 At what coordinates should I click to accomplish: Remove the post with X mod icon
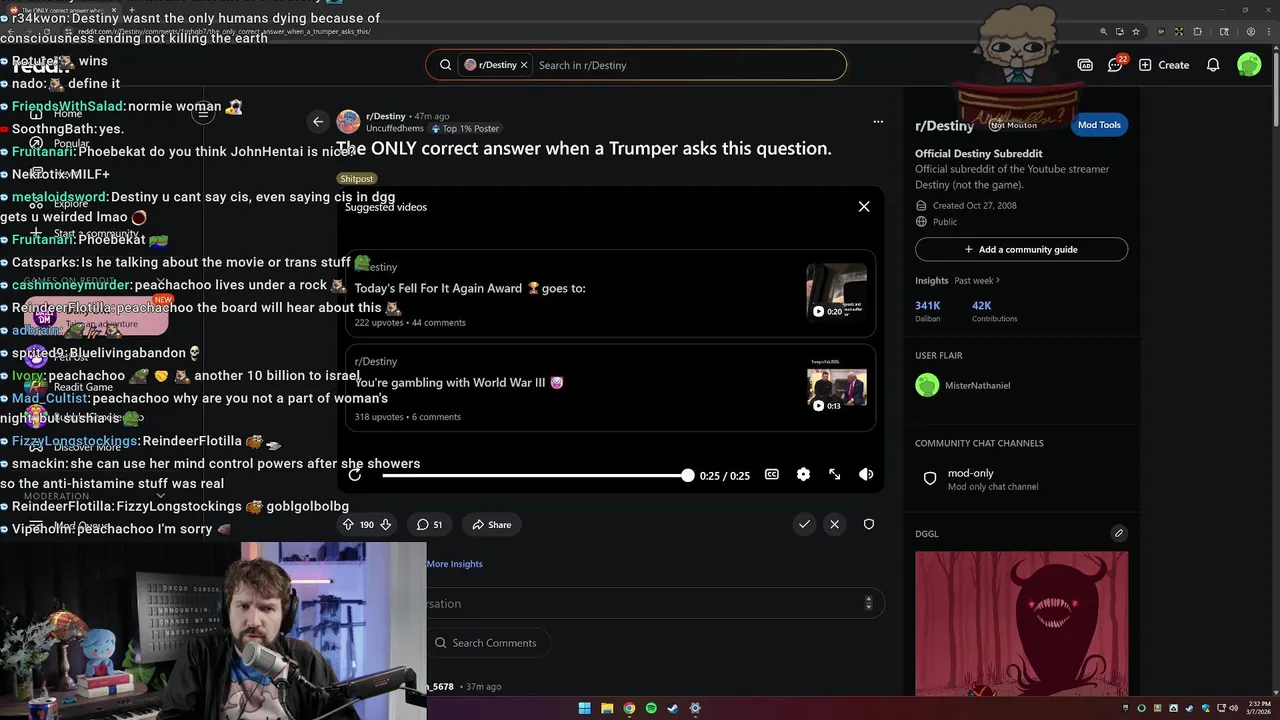(x=834, y=524)
